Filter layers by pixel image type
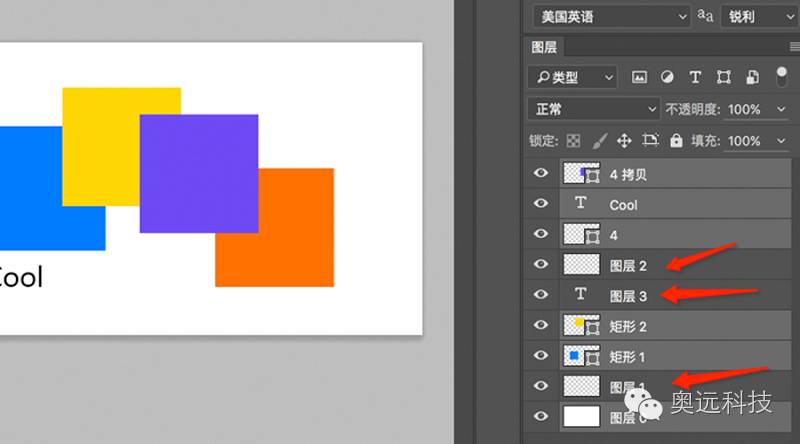 tap(639, 77)
